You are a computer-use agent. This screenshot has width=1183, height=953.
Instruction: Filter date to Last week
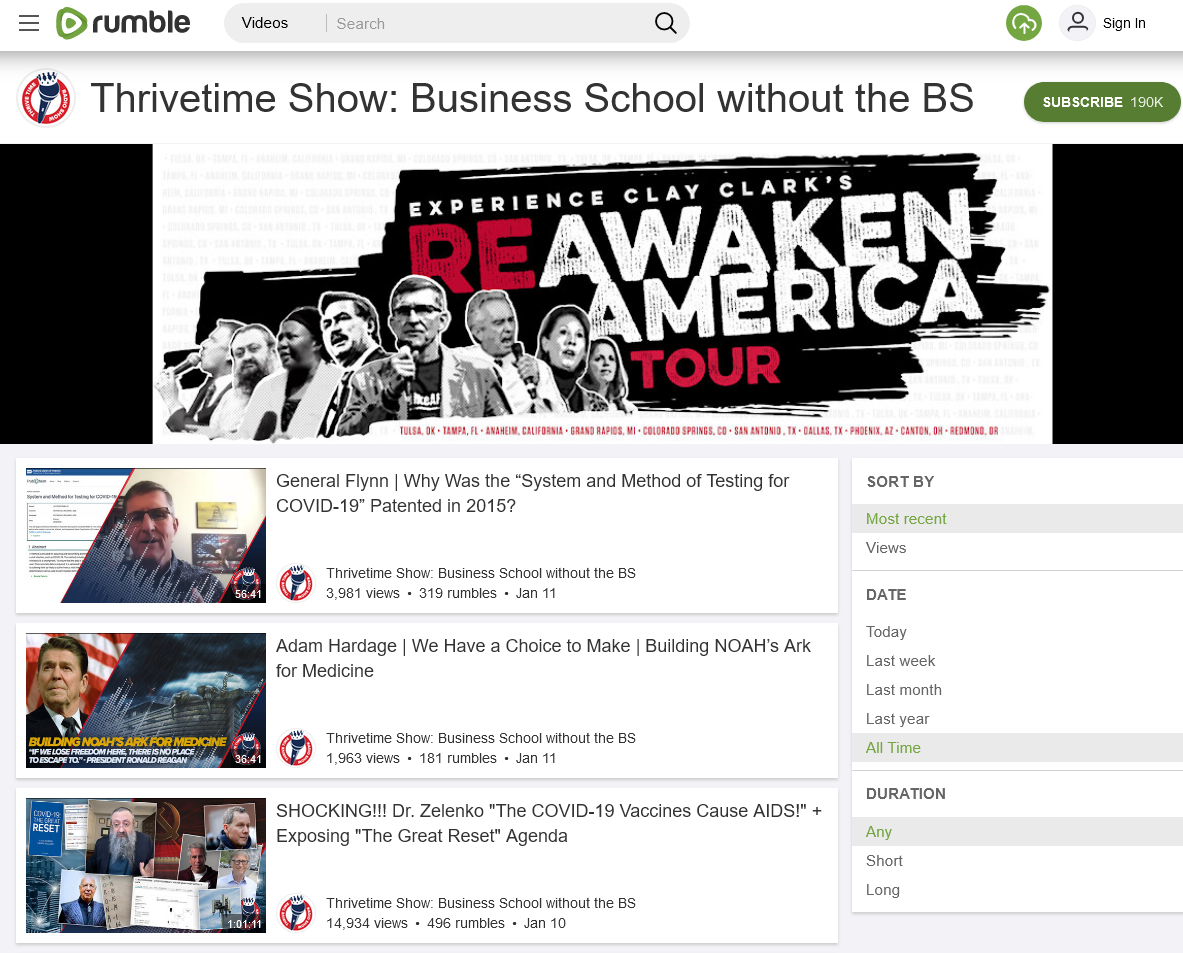(x=1017, y=661)
